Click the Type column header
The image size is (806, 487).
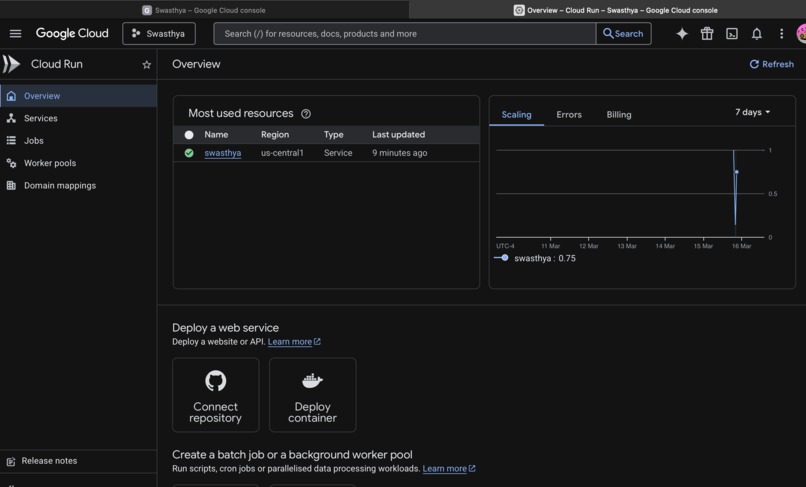pyautogui.click(x=334, y=135)
